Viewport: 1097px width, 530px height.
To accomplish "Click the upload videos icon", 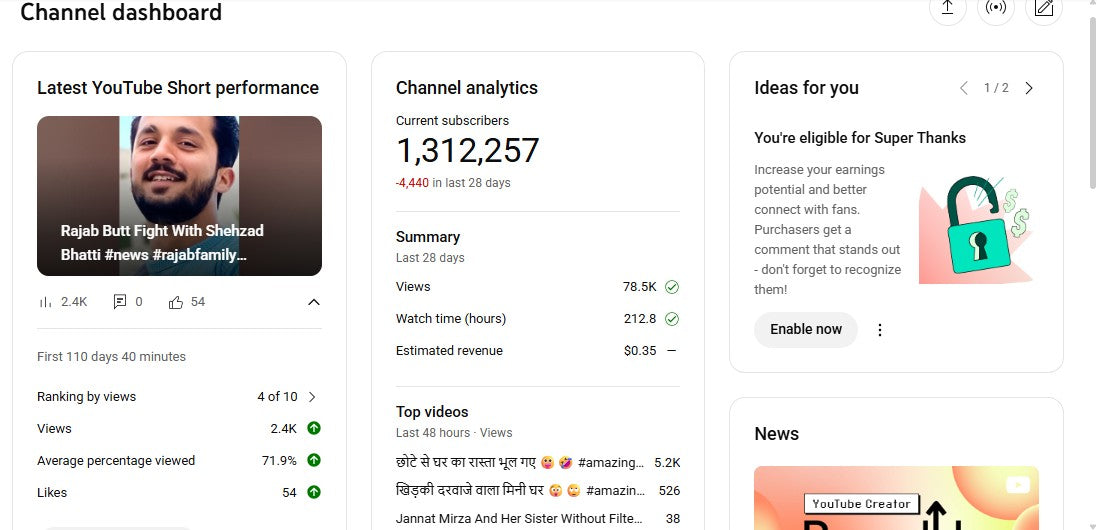I will coord(947,9).
